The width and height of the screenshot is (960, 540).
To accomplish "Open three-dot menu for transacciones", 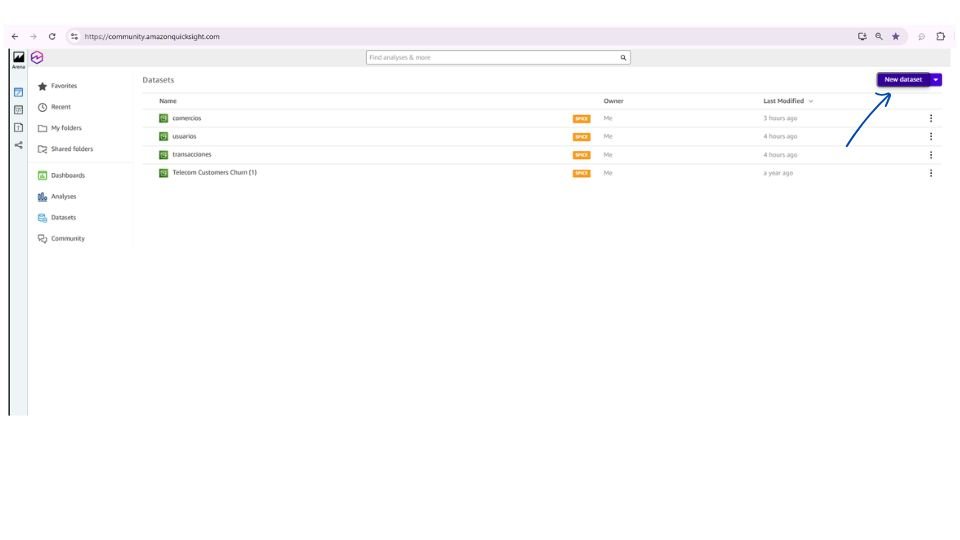I will click(931, 155).
